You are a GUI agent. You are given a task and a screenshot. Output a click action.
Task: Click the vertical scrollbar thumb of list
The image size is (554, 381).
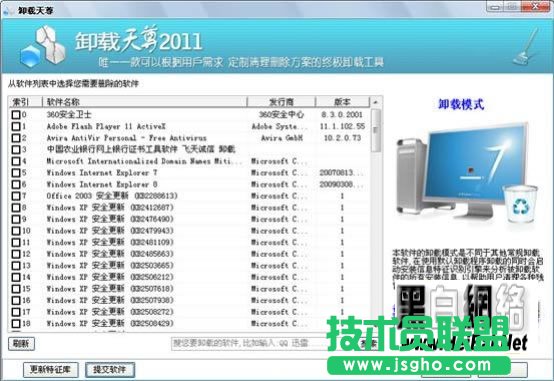tap(376, 130)
